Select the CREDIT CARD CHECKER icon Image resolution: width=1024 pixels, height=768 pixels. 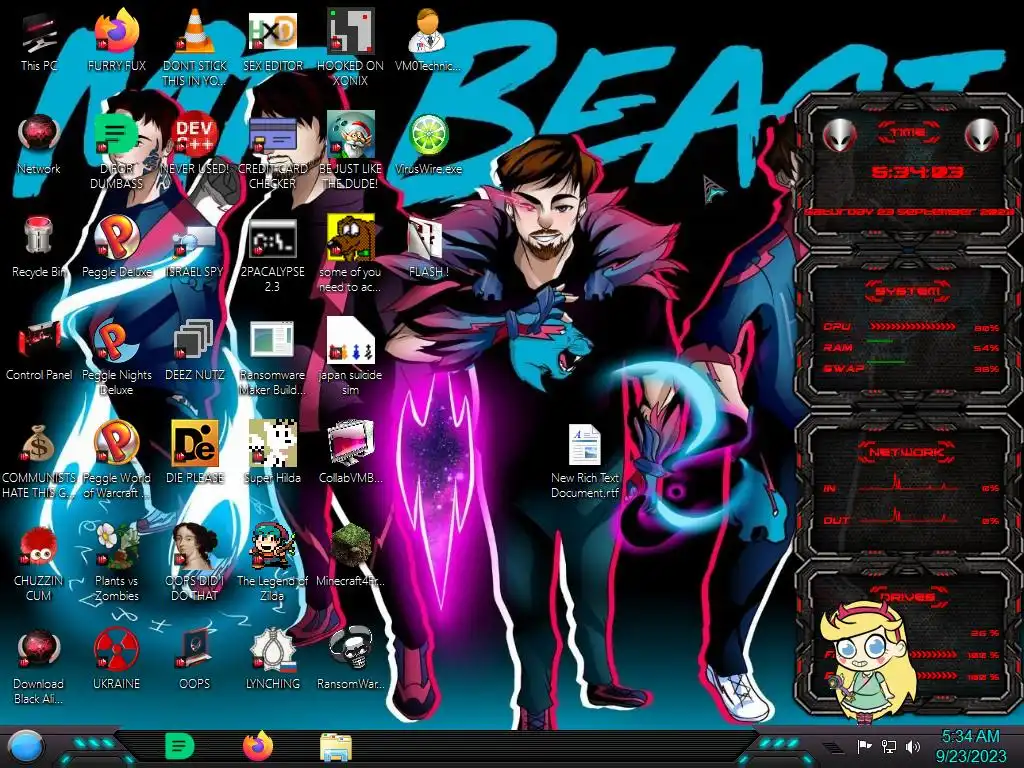[272, 135]
